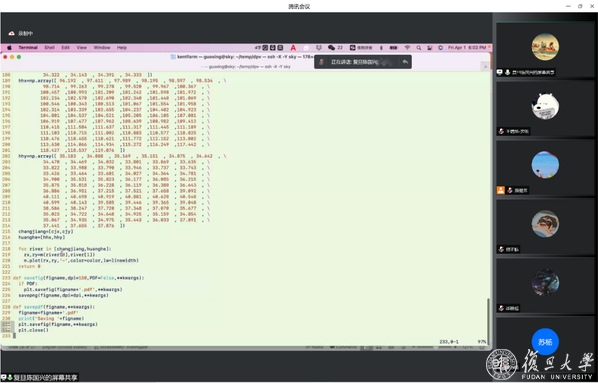Screen dimensions: 598x383
Task: Click muted mic icon on galaxy participant
Action: 501,308
